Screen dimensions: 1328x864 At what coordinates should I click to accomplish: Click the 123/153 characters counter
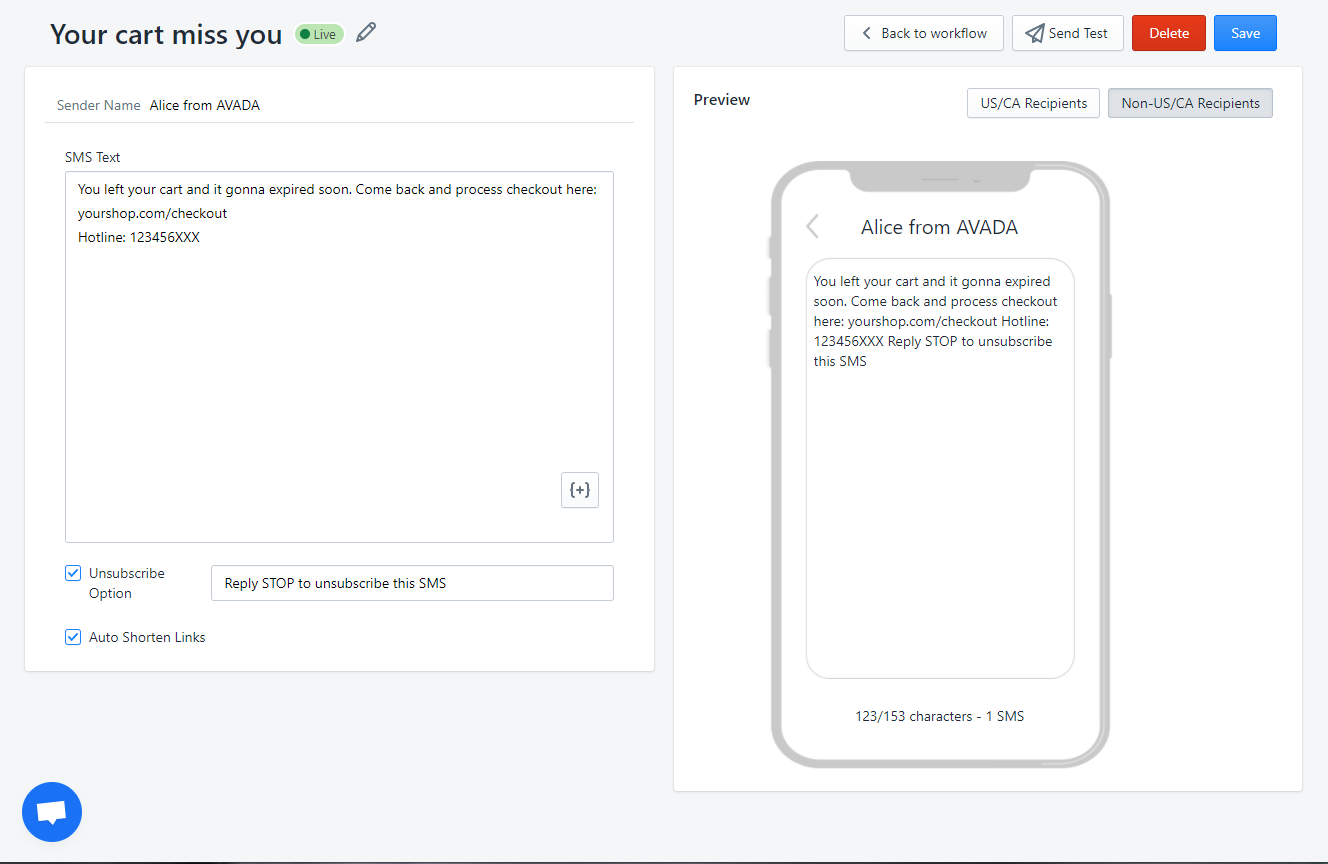(939, 716)
